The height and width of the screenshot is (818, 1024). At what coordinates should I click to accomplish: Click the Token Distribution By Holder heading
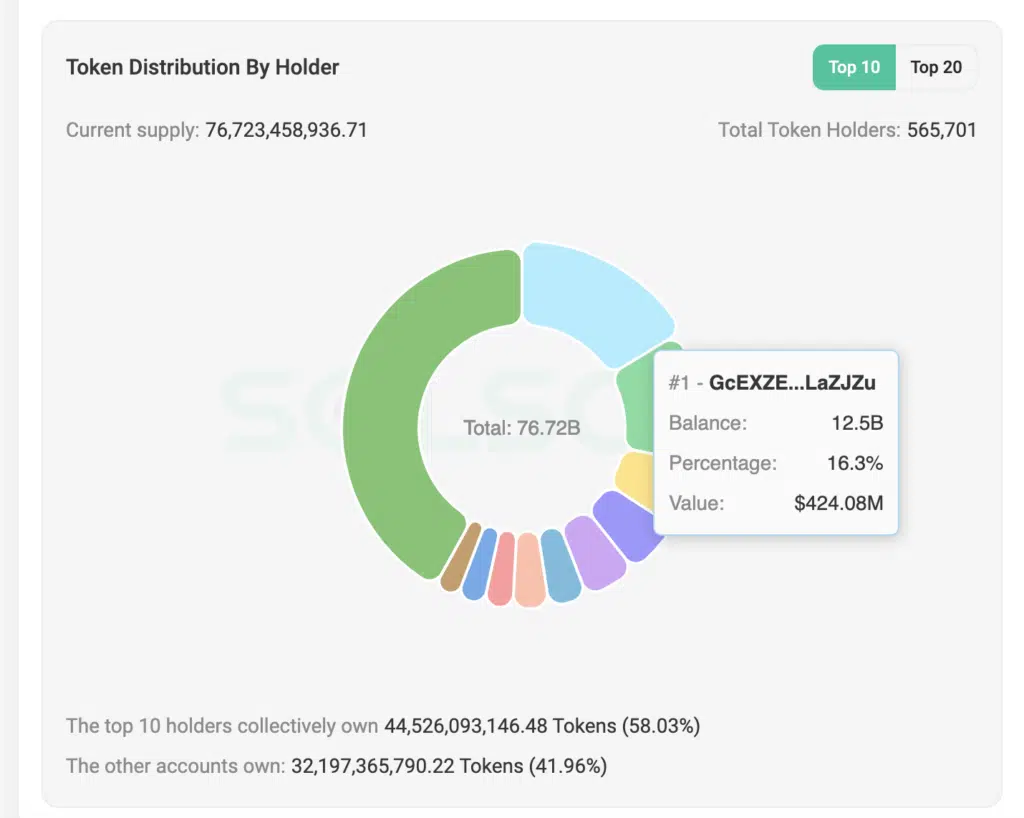202,68
